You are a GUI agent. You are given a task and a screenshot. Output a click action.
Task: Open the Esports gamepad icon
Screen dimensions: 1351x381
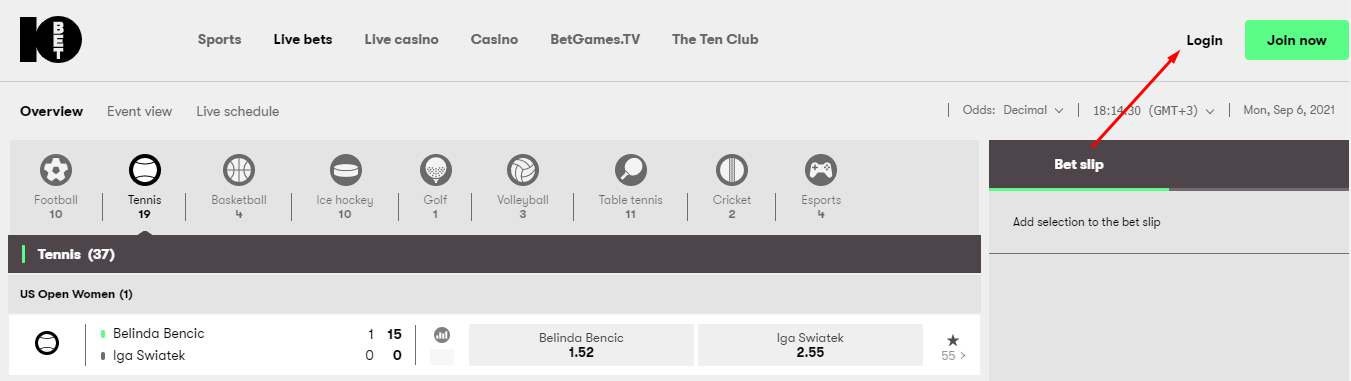point(821,170)
